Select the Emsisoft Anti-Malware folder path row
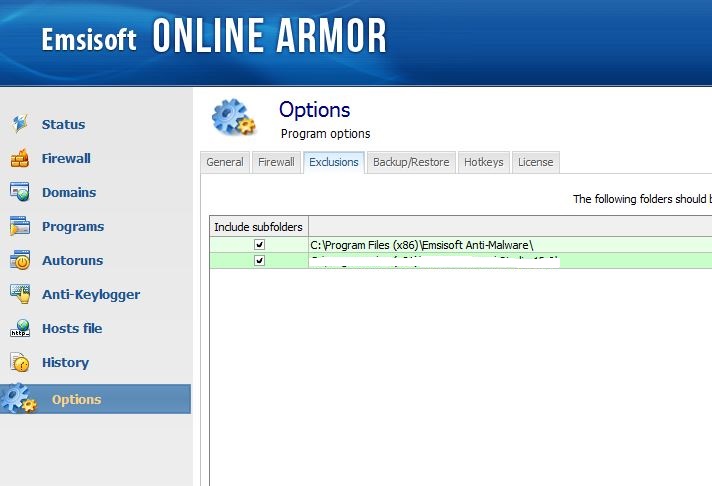 [x=461, y=245]
